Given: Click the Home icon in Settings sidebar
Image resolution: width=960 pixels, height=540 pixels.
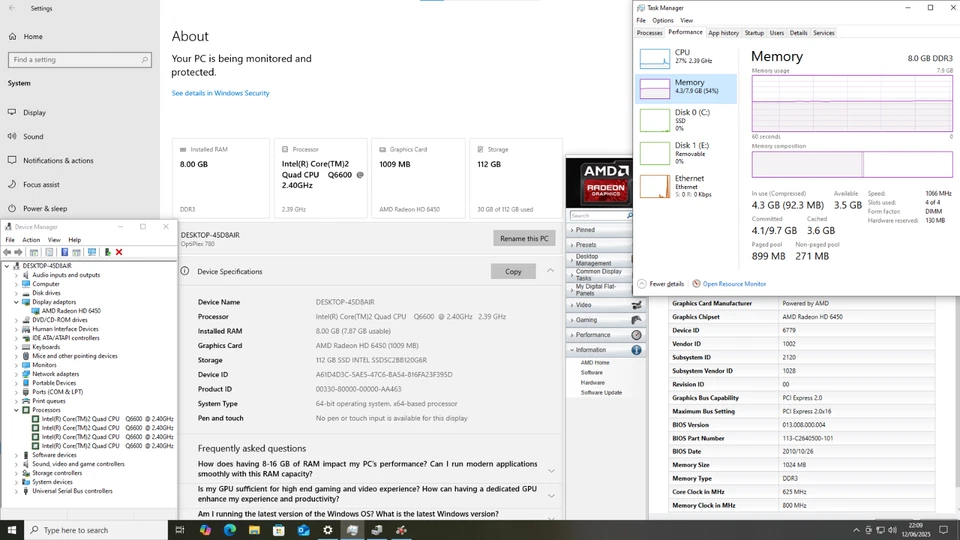Looking at the screenshot, I should (x=12, y=37).
